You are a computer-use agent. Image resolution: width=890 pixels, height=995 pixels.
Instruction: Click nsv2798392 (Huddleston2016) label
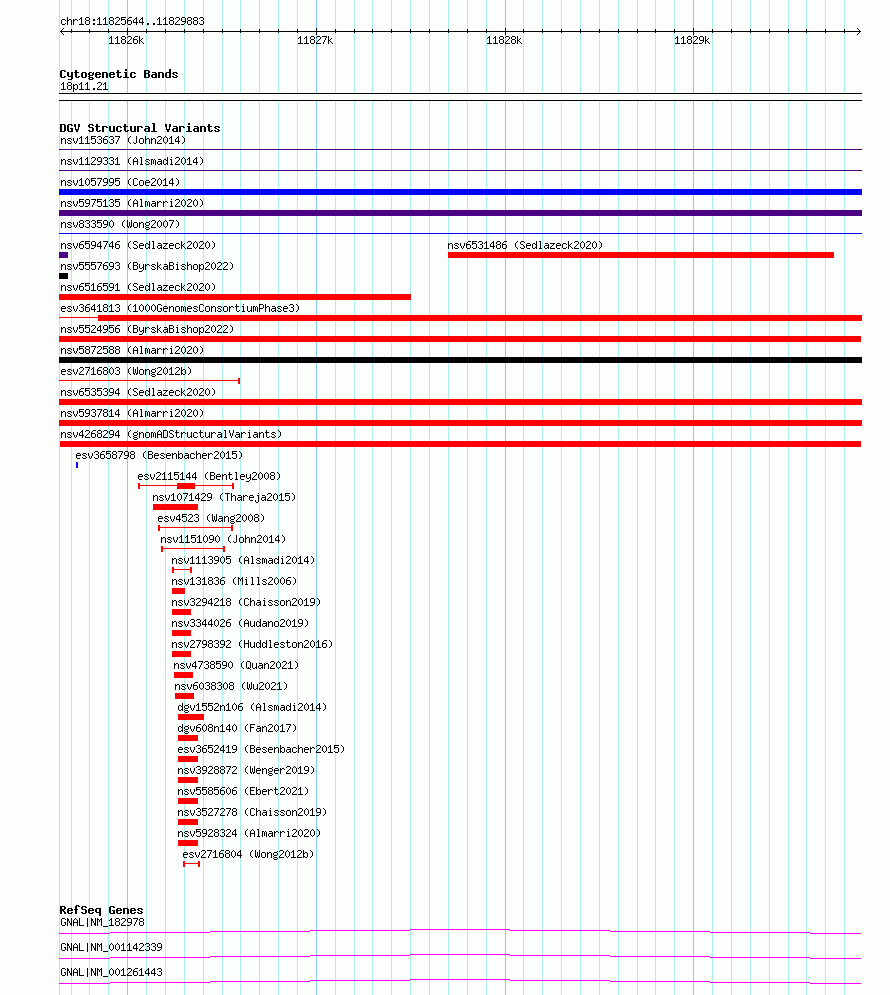tap(252, 644)
